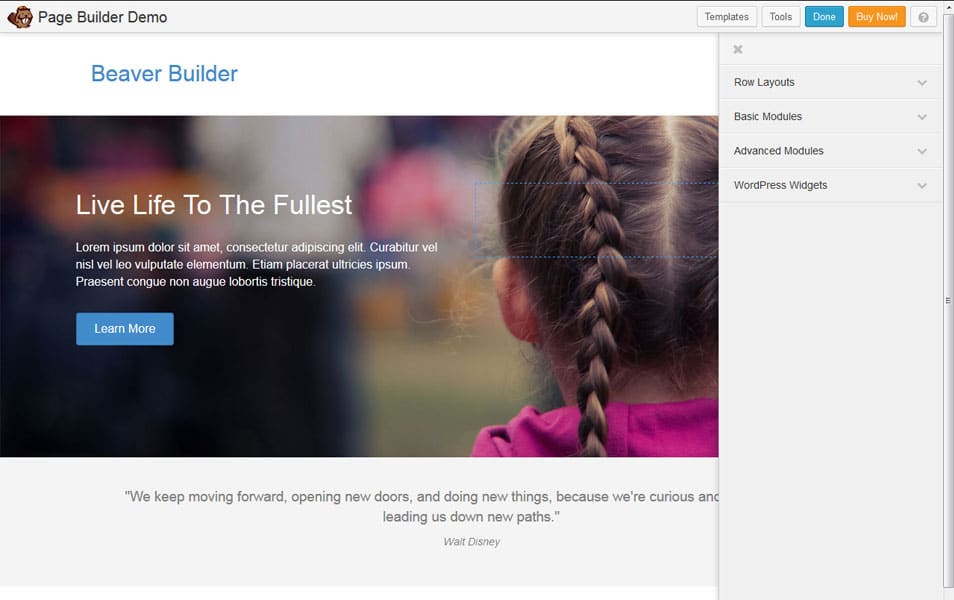Click the orange Buy Now! button
The height and width of the screenshot is (600, 954).
pyautogui.click(x=877, y=16)
